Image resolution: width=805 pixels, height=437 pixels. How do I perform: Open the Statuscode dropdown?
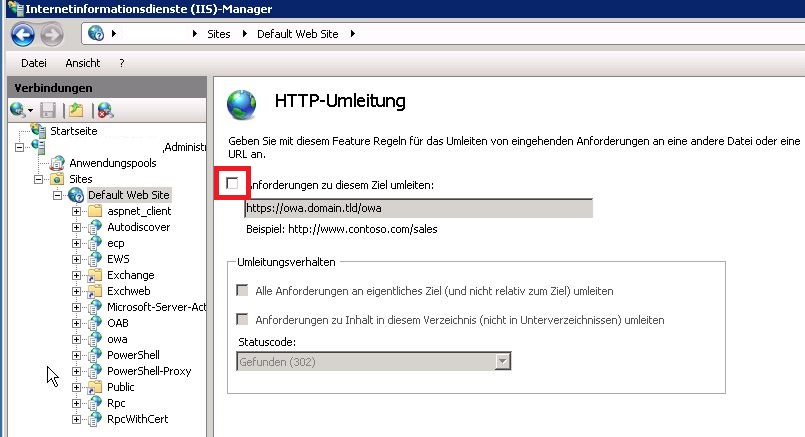pos(503,361)
